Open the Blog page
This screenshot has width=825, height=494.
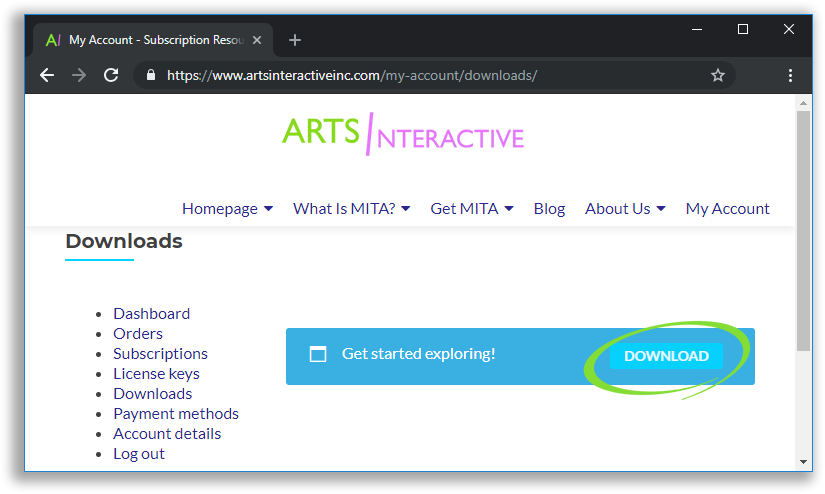click(549, 209)
